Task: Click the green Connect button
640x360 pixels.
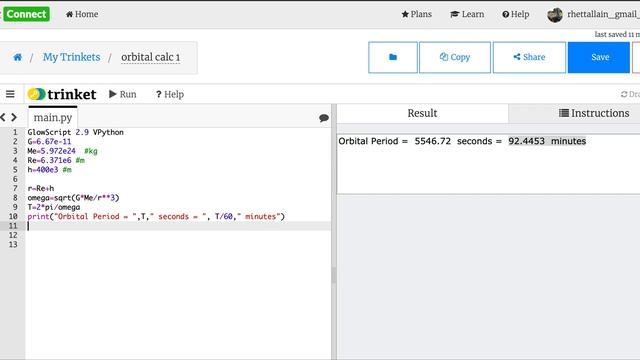Action: (26, 14)
